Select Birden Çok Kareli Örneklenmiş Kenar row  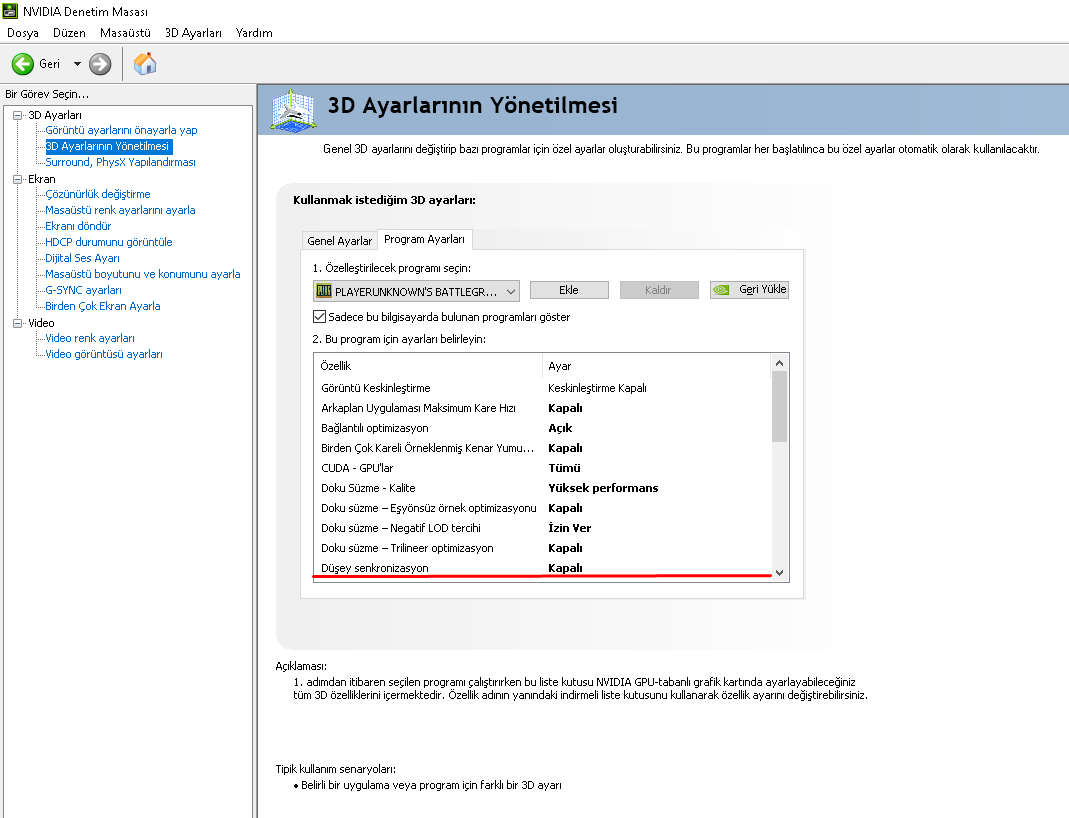[x=543, y=448]
